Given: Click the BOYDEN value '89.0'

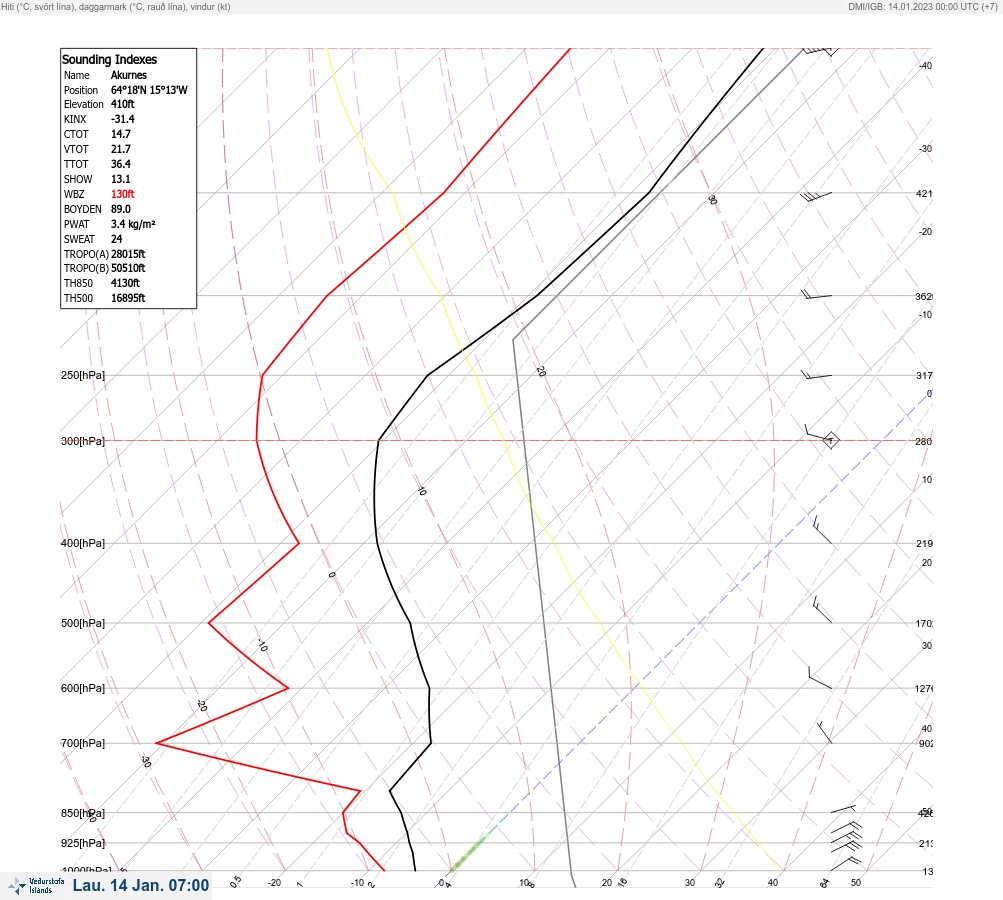Looking at the screenshot, I should coord(120,209).
